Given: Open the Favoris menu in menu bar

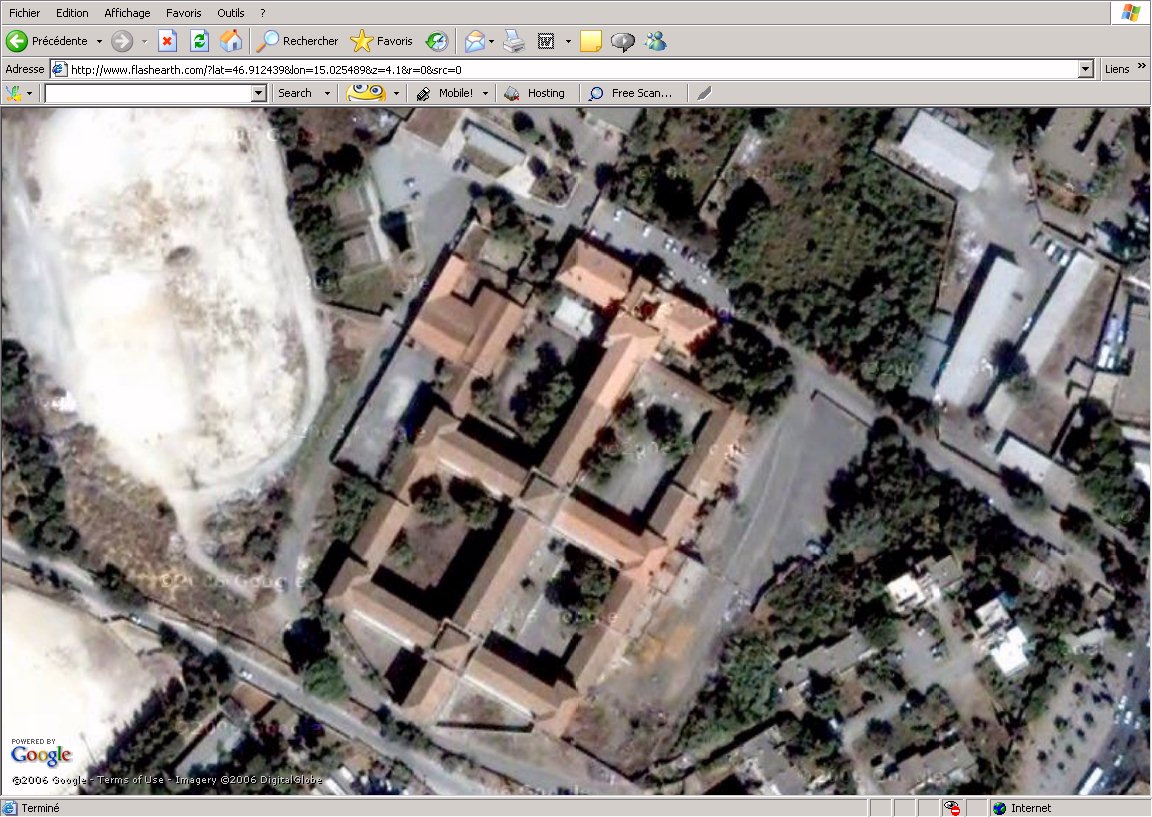Looking at the screenshot, I should pyautogui.click(x=184, y=13).
